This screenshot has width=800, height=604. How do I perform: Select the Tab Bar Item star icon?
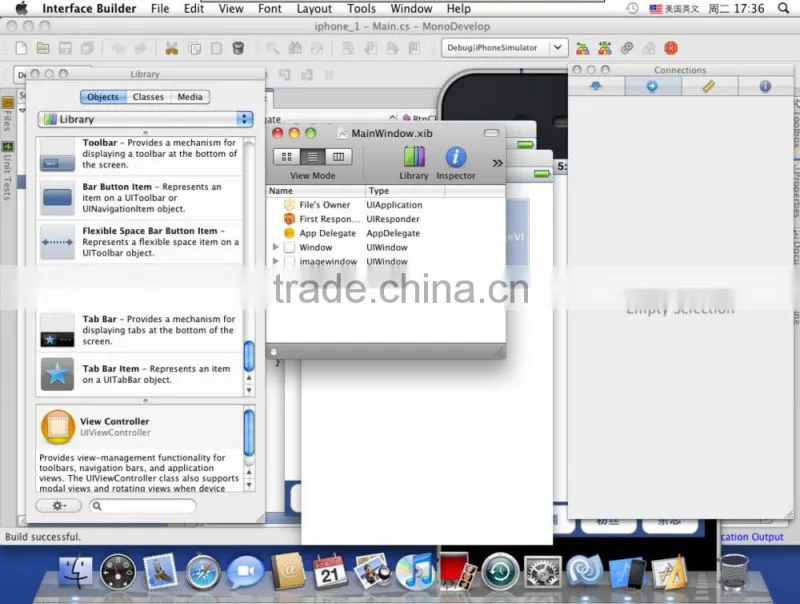57,374
